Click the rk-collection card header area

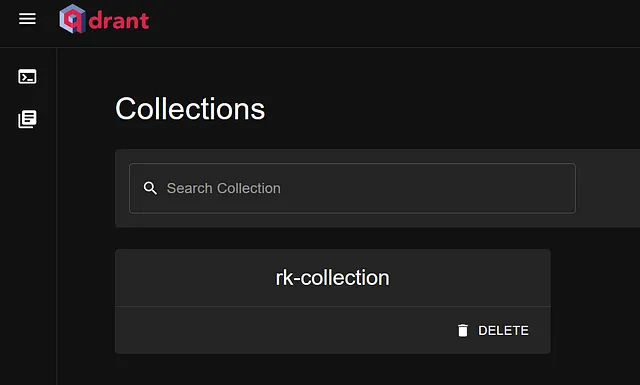333,278
